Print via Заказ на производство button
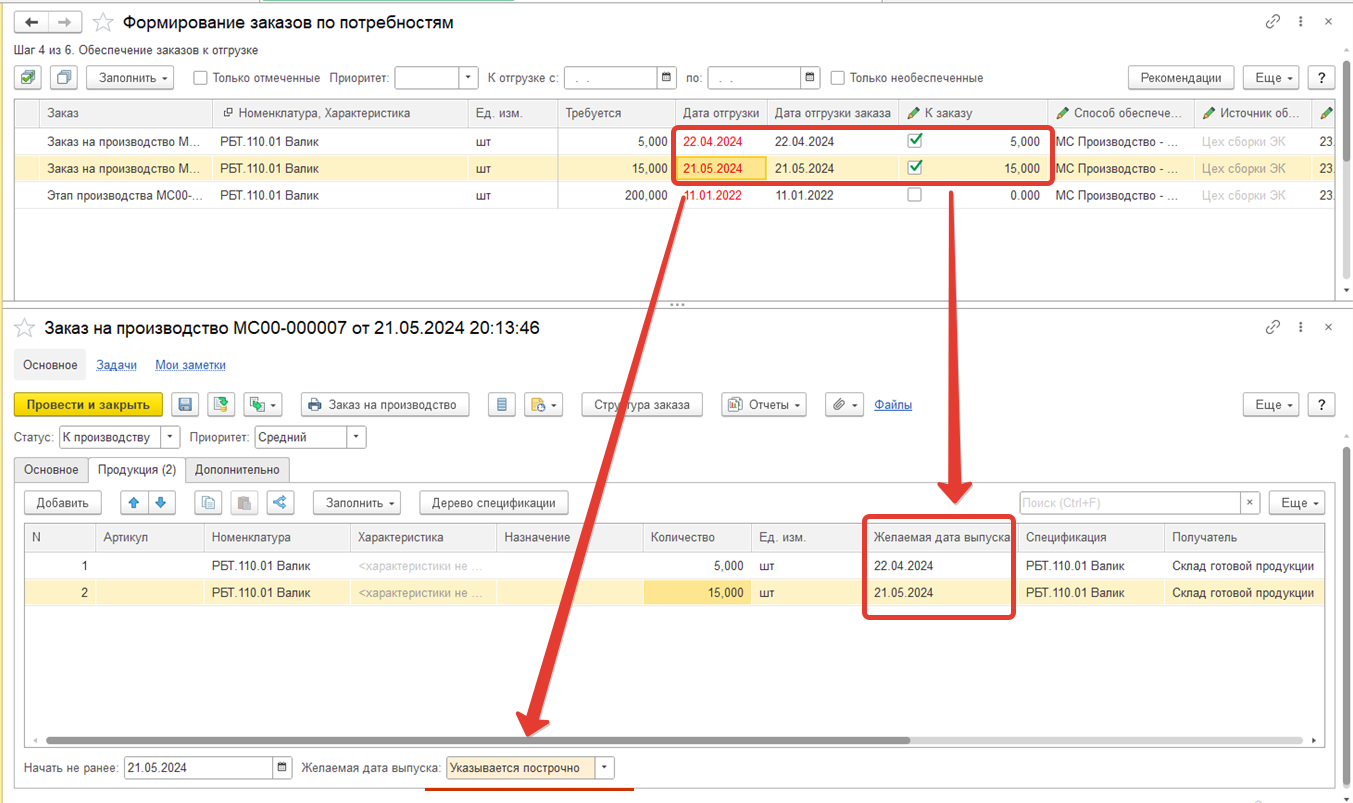Screen dimensions: 1353x803 point(385,405)
